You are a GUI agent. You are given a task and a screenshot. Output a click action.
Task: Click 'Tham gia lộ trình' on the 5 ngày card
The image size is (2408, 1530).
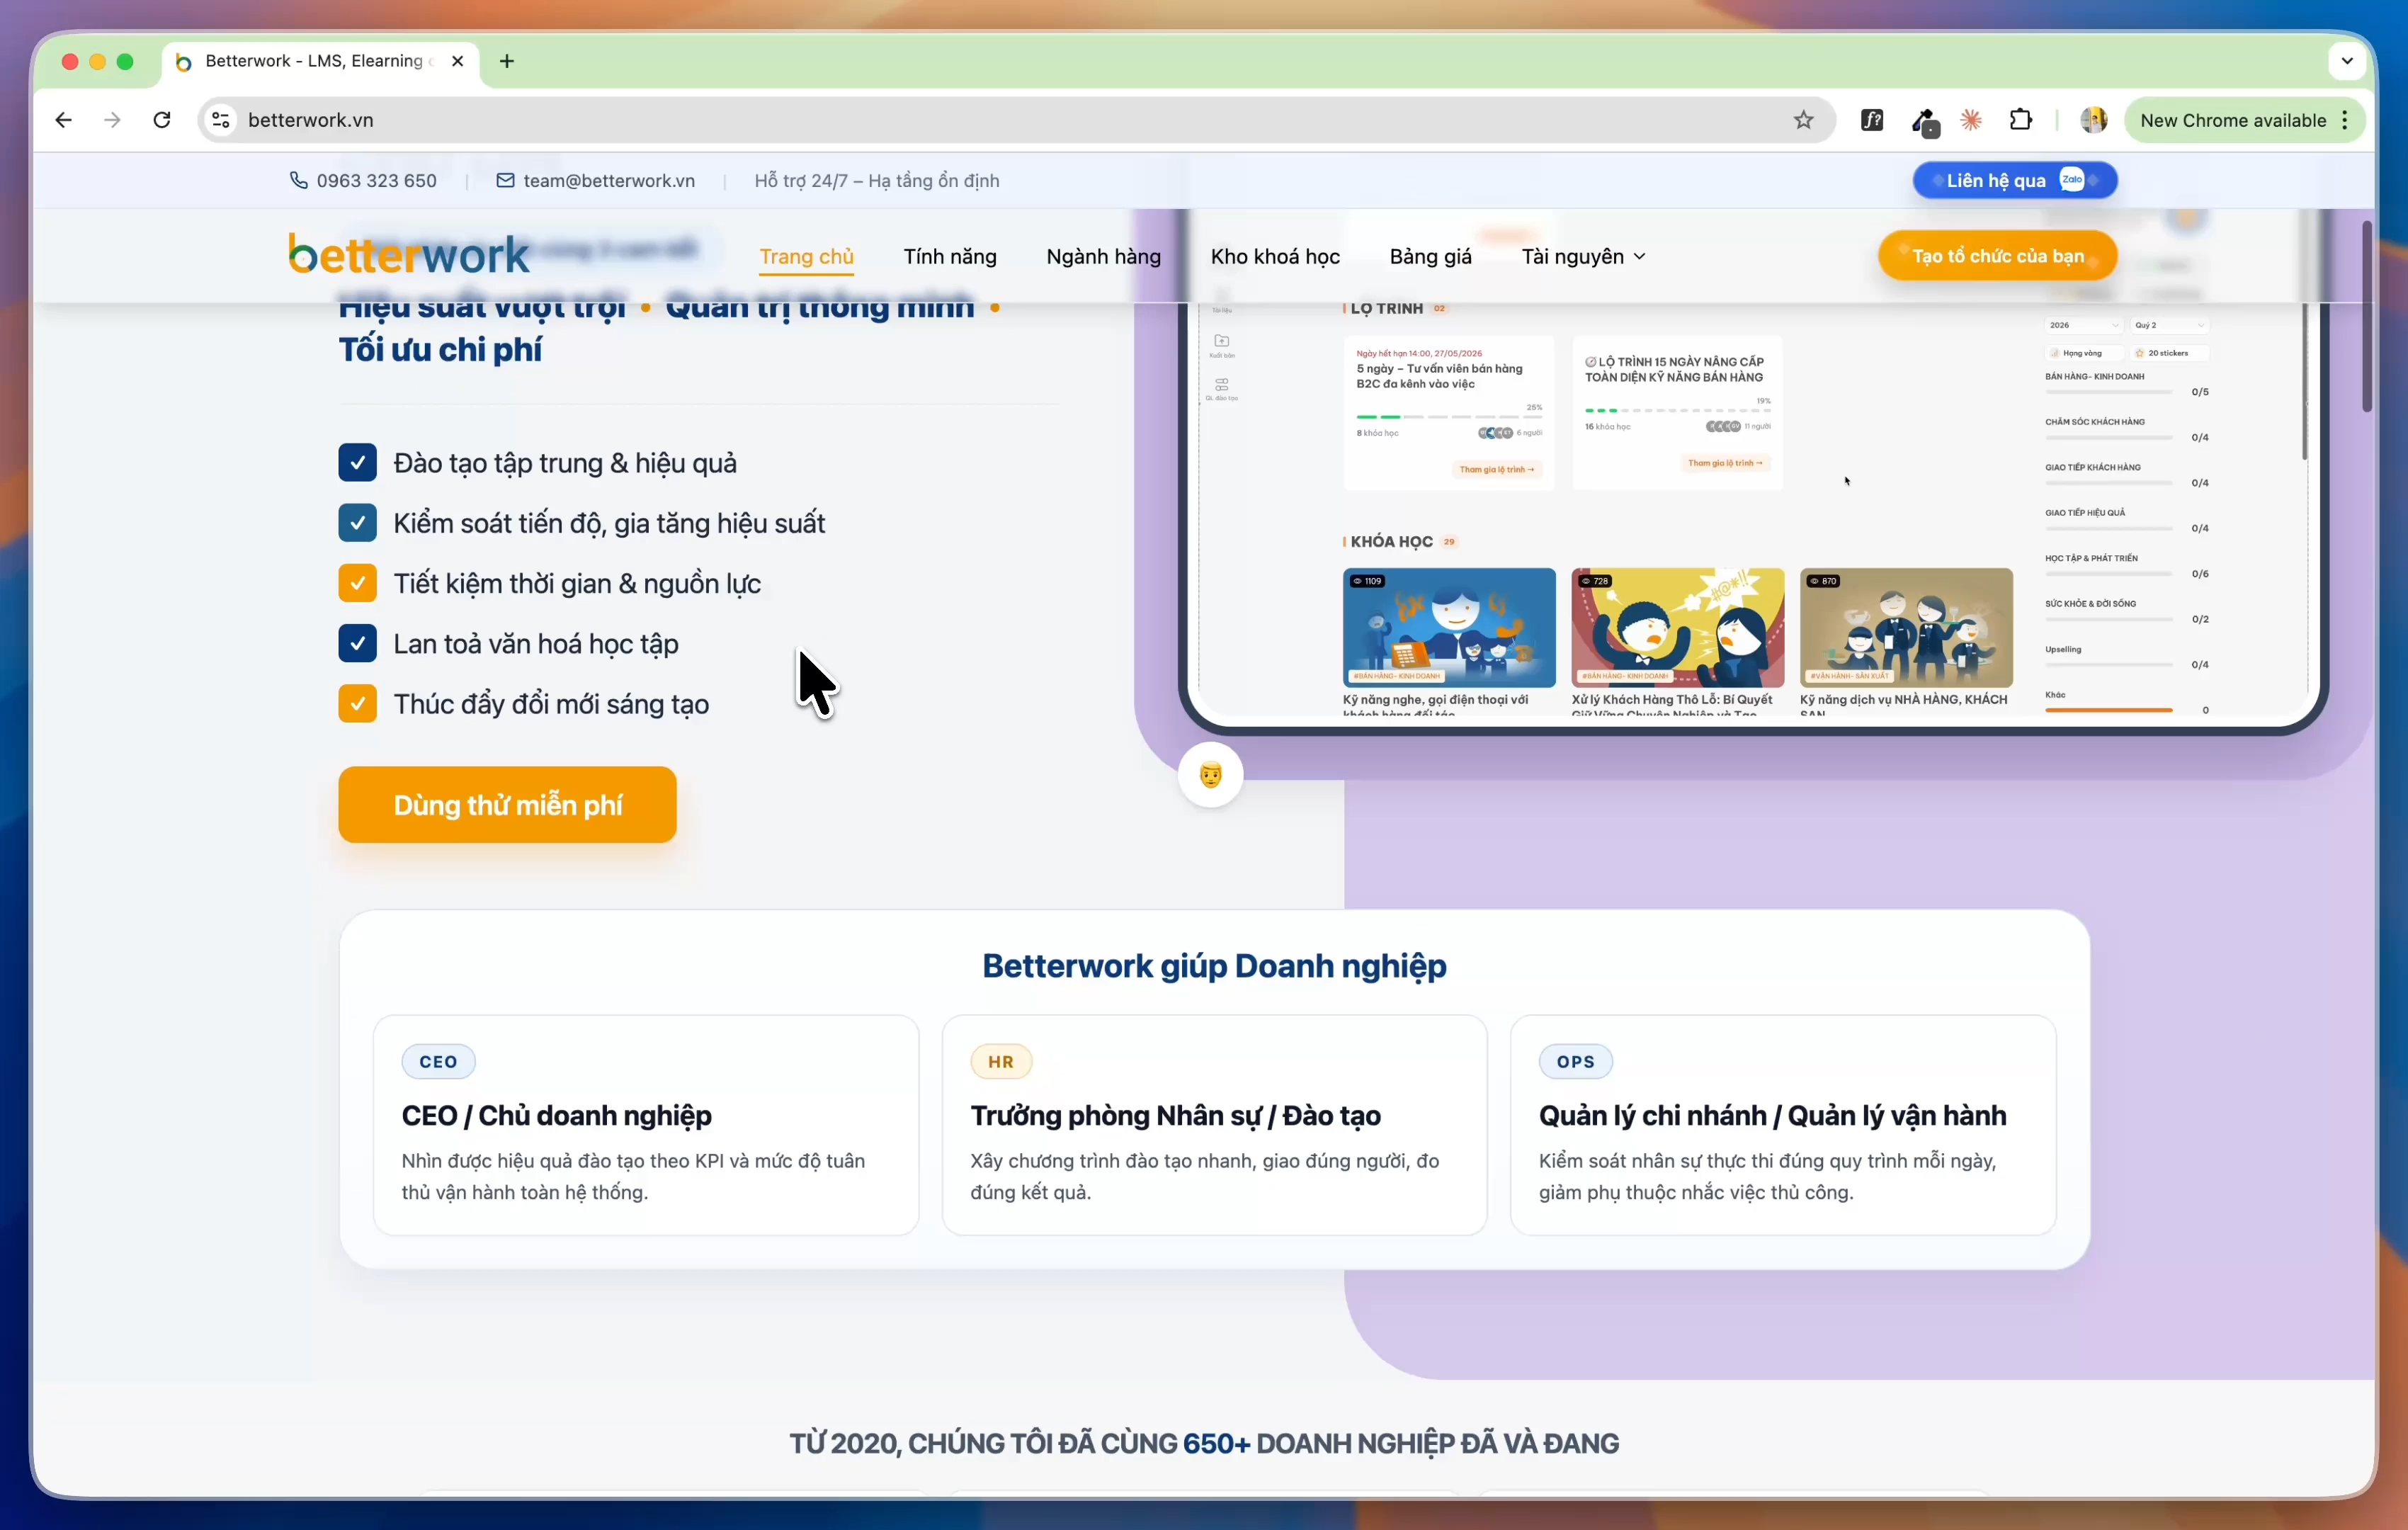click(1496, 469)
